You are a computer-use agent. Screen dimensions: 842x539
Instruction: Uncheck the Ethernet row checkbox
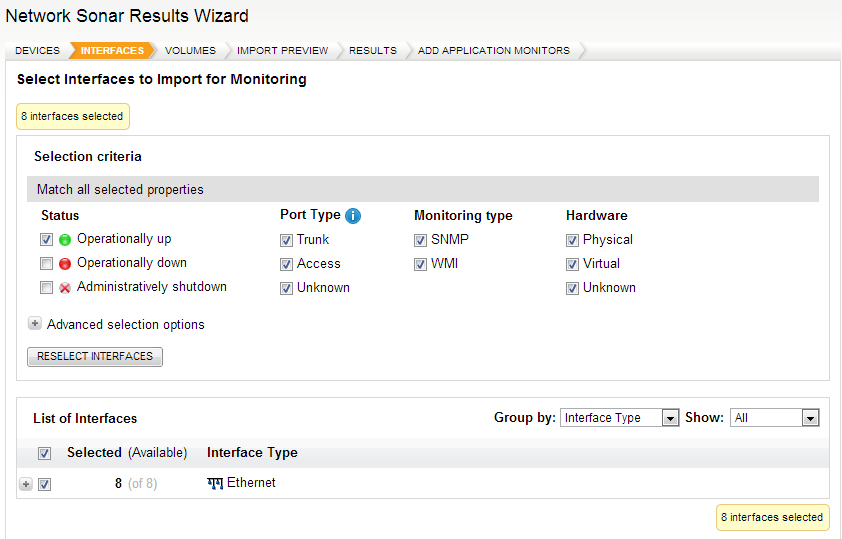(44, 484)
